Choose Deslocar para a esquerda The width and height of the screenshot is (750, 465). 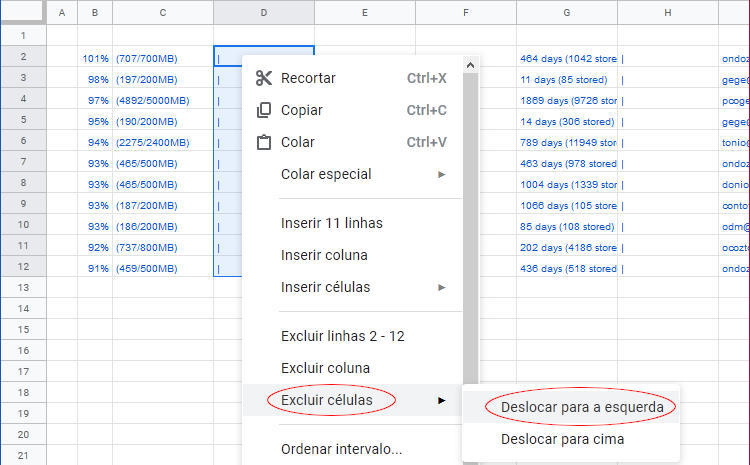[571, 407]
